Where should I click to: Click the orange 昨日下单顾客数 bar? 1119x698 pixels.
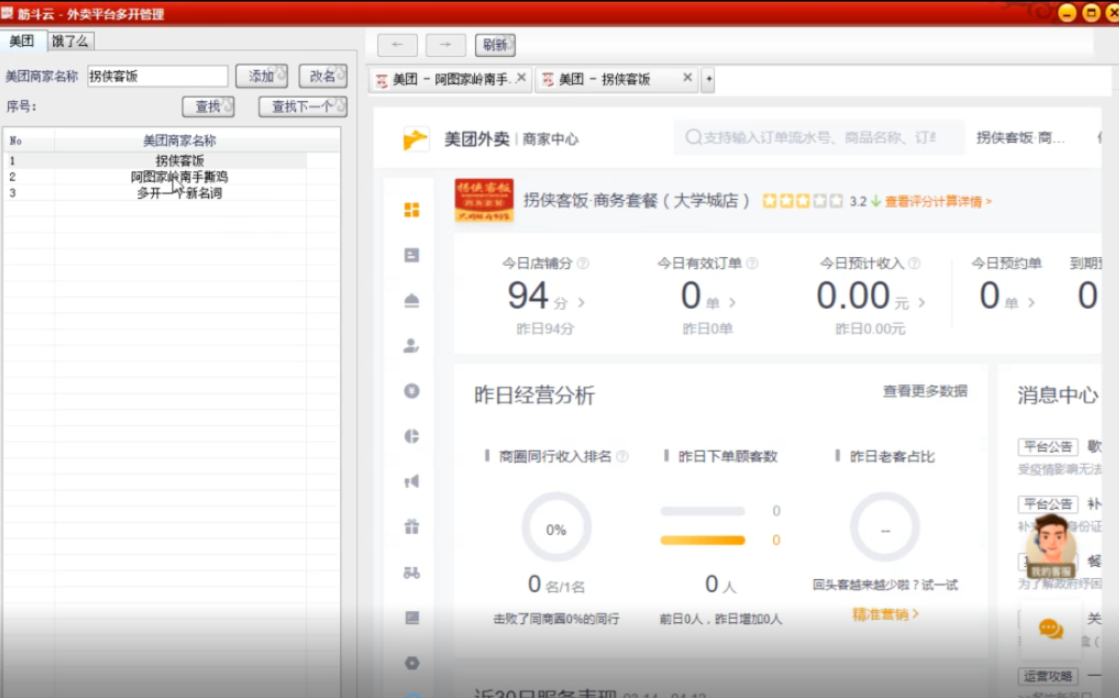tap(703, 540)
